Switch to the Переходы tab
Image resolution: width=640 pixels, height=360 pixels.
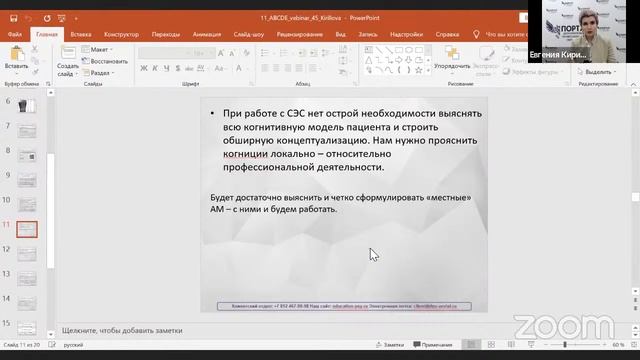click(x=166, y=34)
